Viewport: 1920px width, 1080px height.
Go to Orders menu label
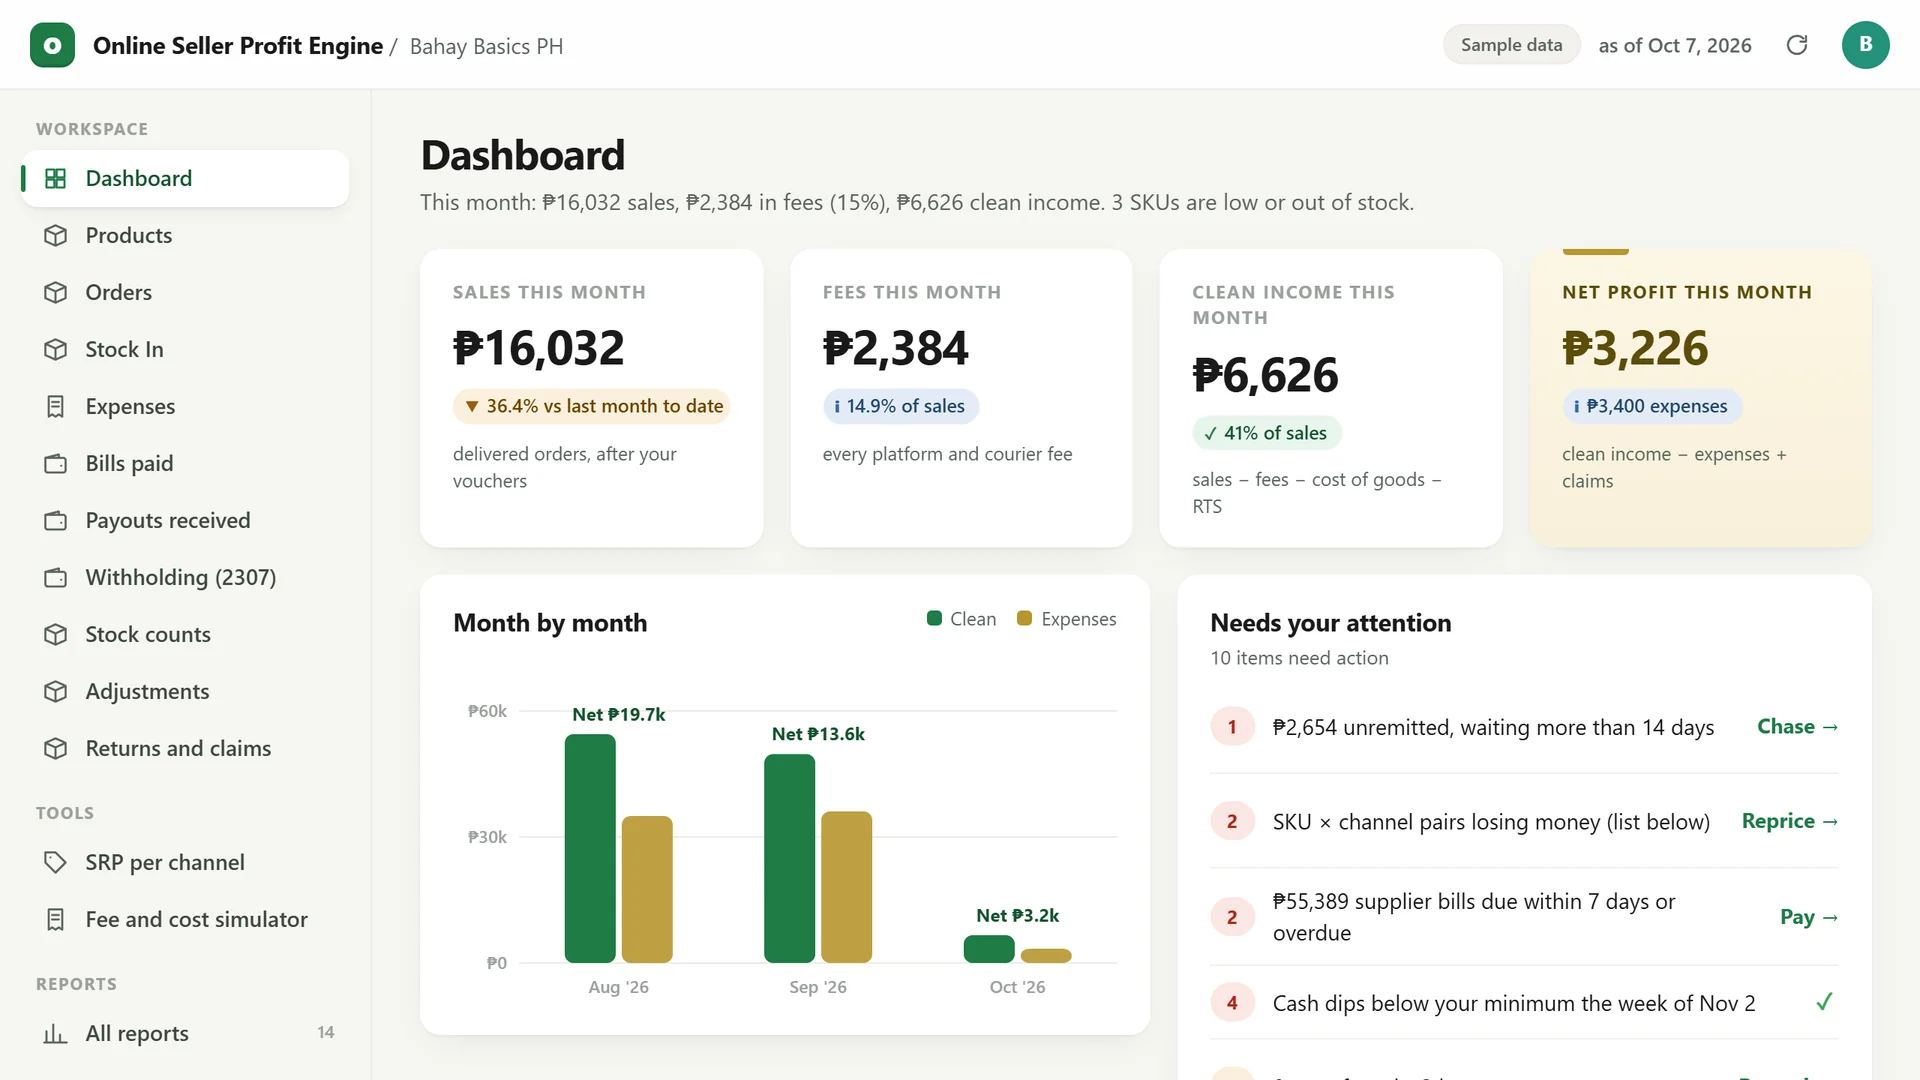119,292
